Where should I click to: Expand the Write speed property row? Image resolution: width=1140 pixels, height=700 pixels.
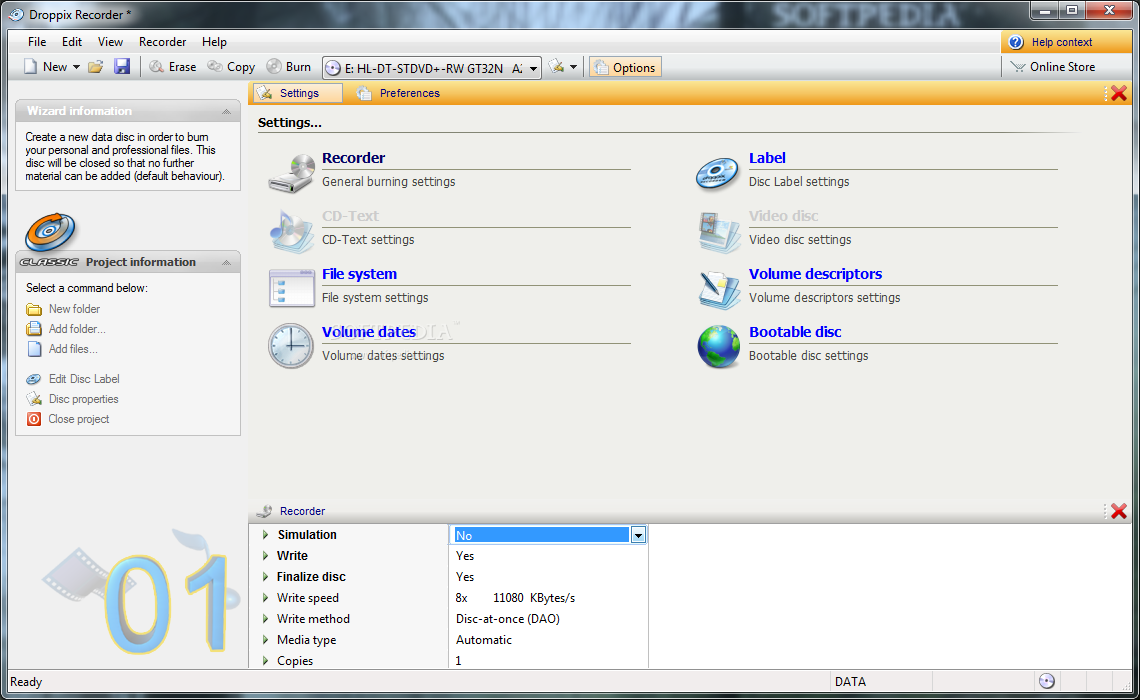[x=265, y=598]
